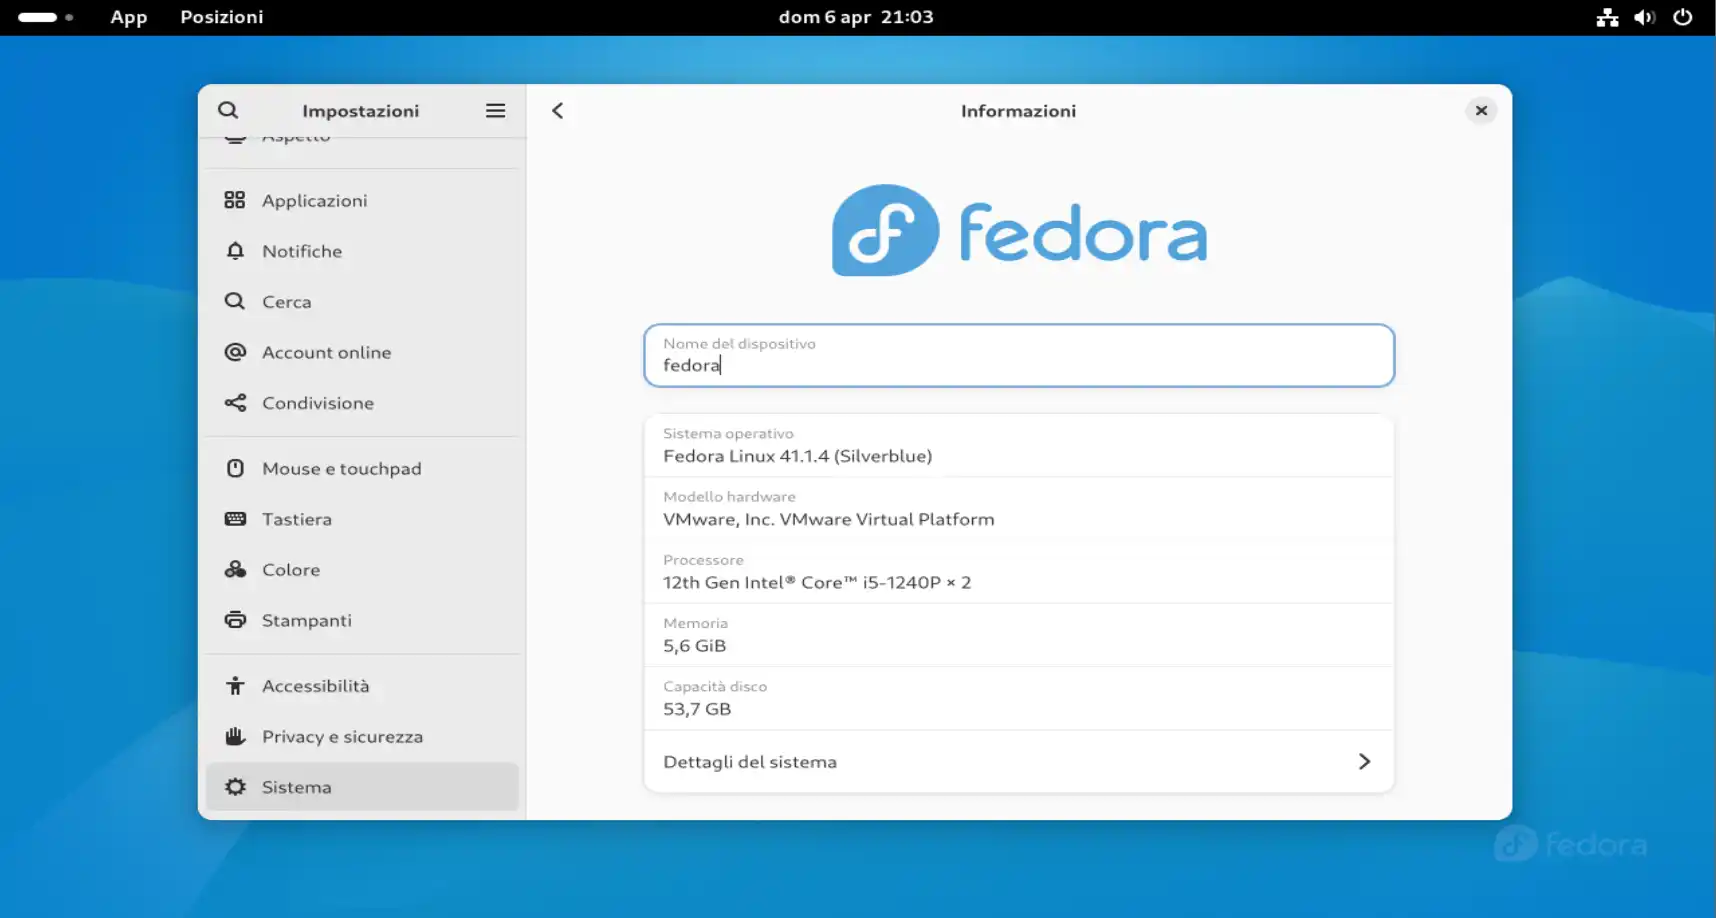Click the Colore icon in sidebar

click(235, 569)
